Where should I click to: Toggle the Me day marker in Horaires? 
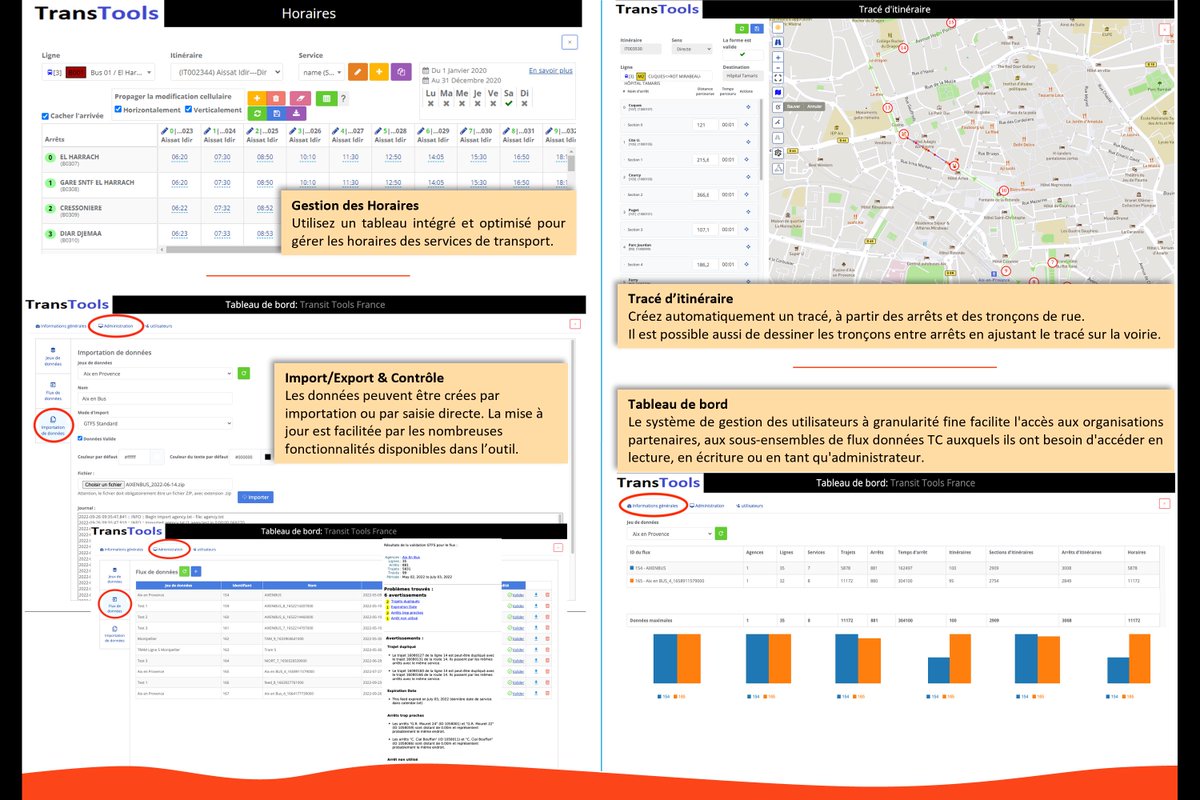pos(462,103)
